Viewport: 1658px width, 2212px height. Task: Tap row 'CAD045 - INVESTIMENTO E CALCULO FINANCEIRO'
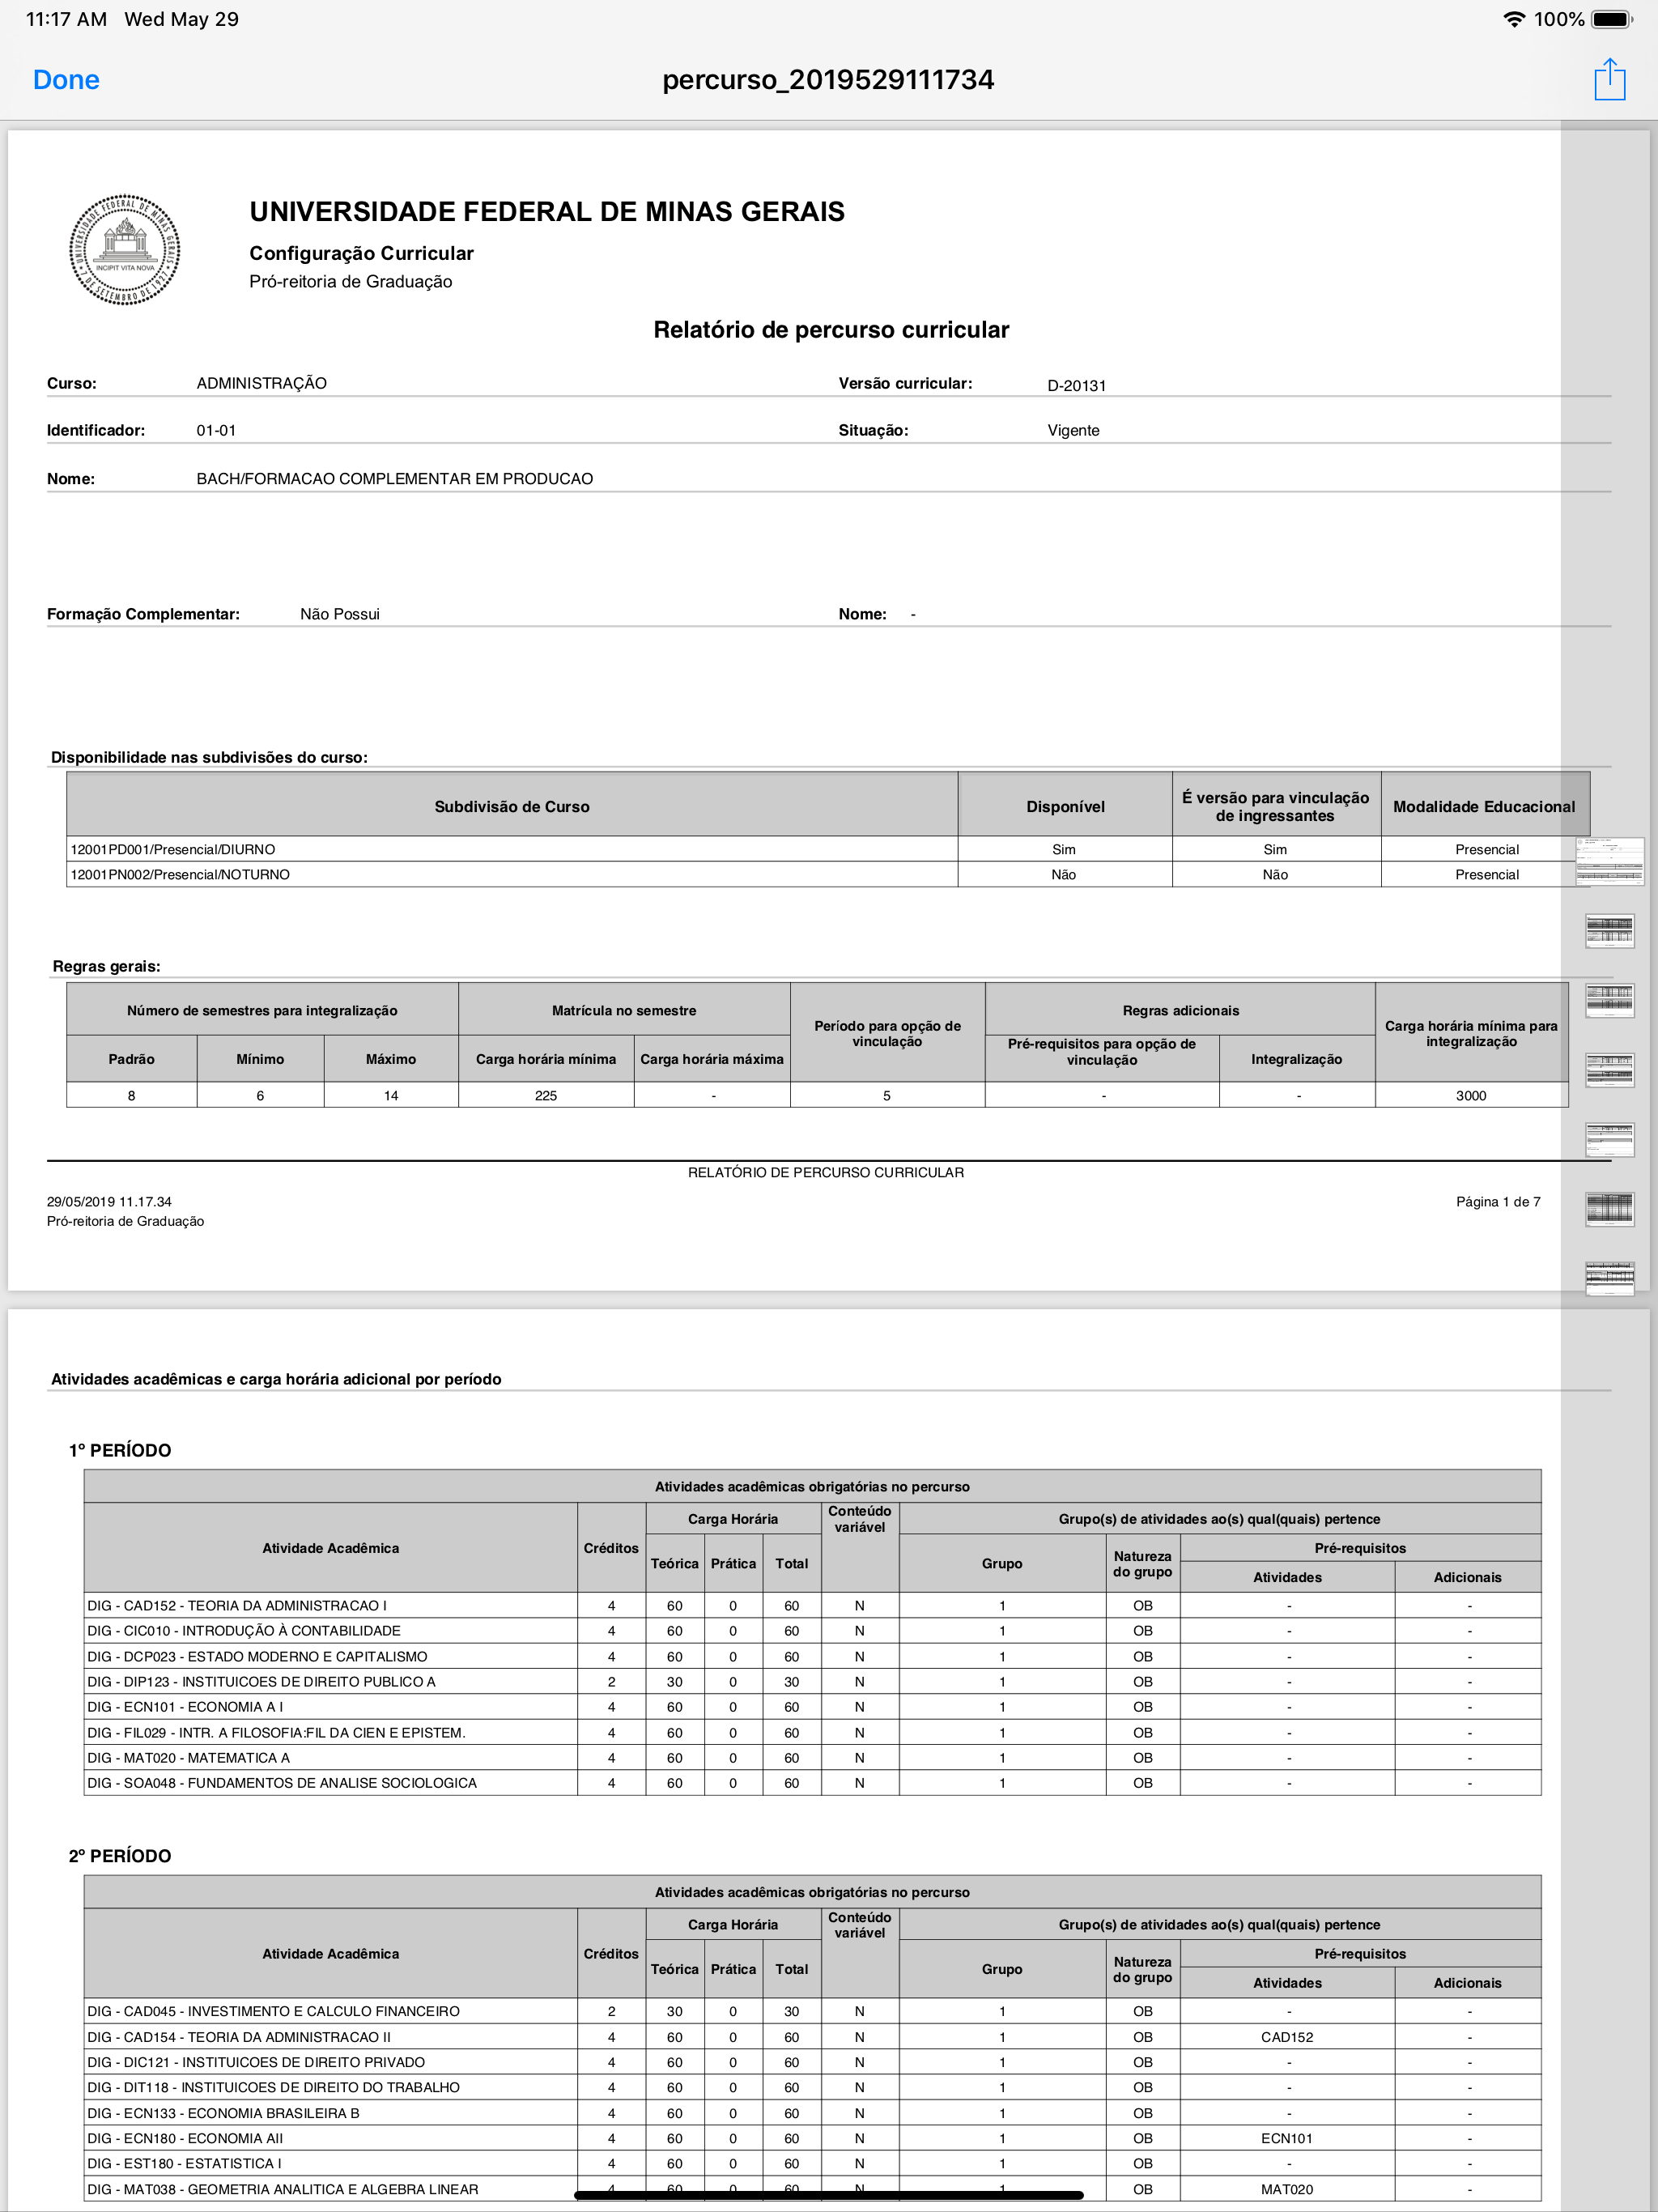pyautogui.click(x=812, y=2011)
